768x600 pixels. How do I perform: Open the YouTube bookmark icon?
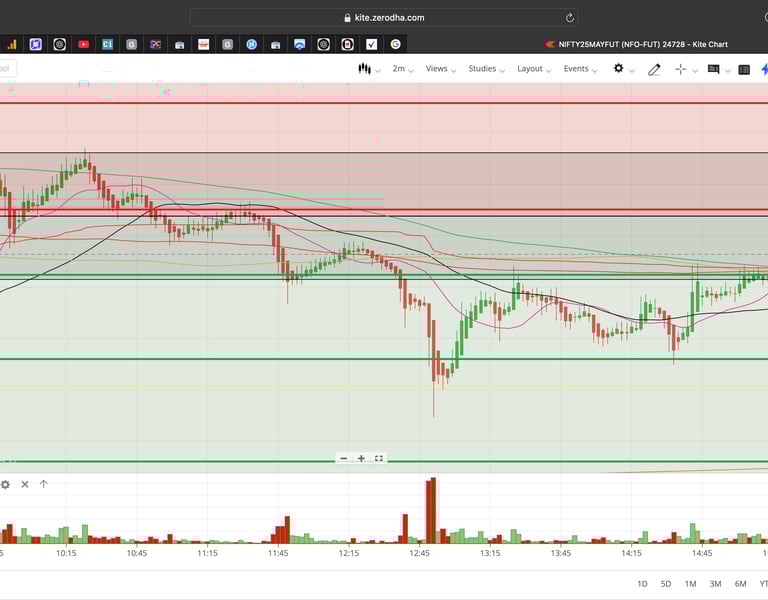[83, 45]
